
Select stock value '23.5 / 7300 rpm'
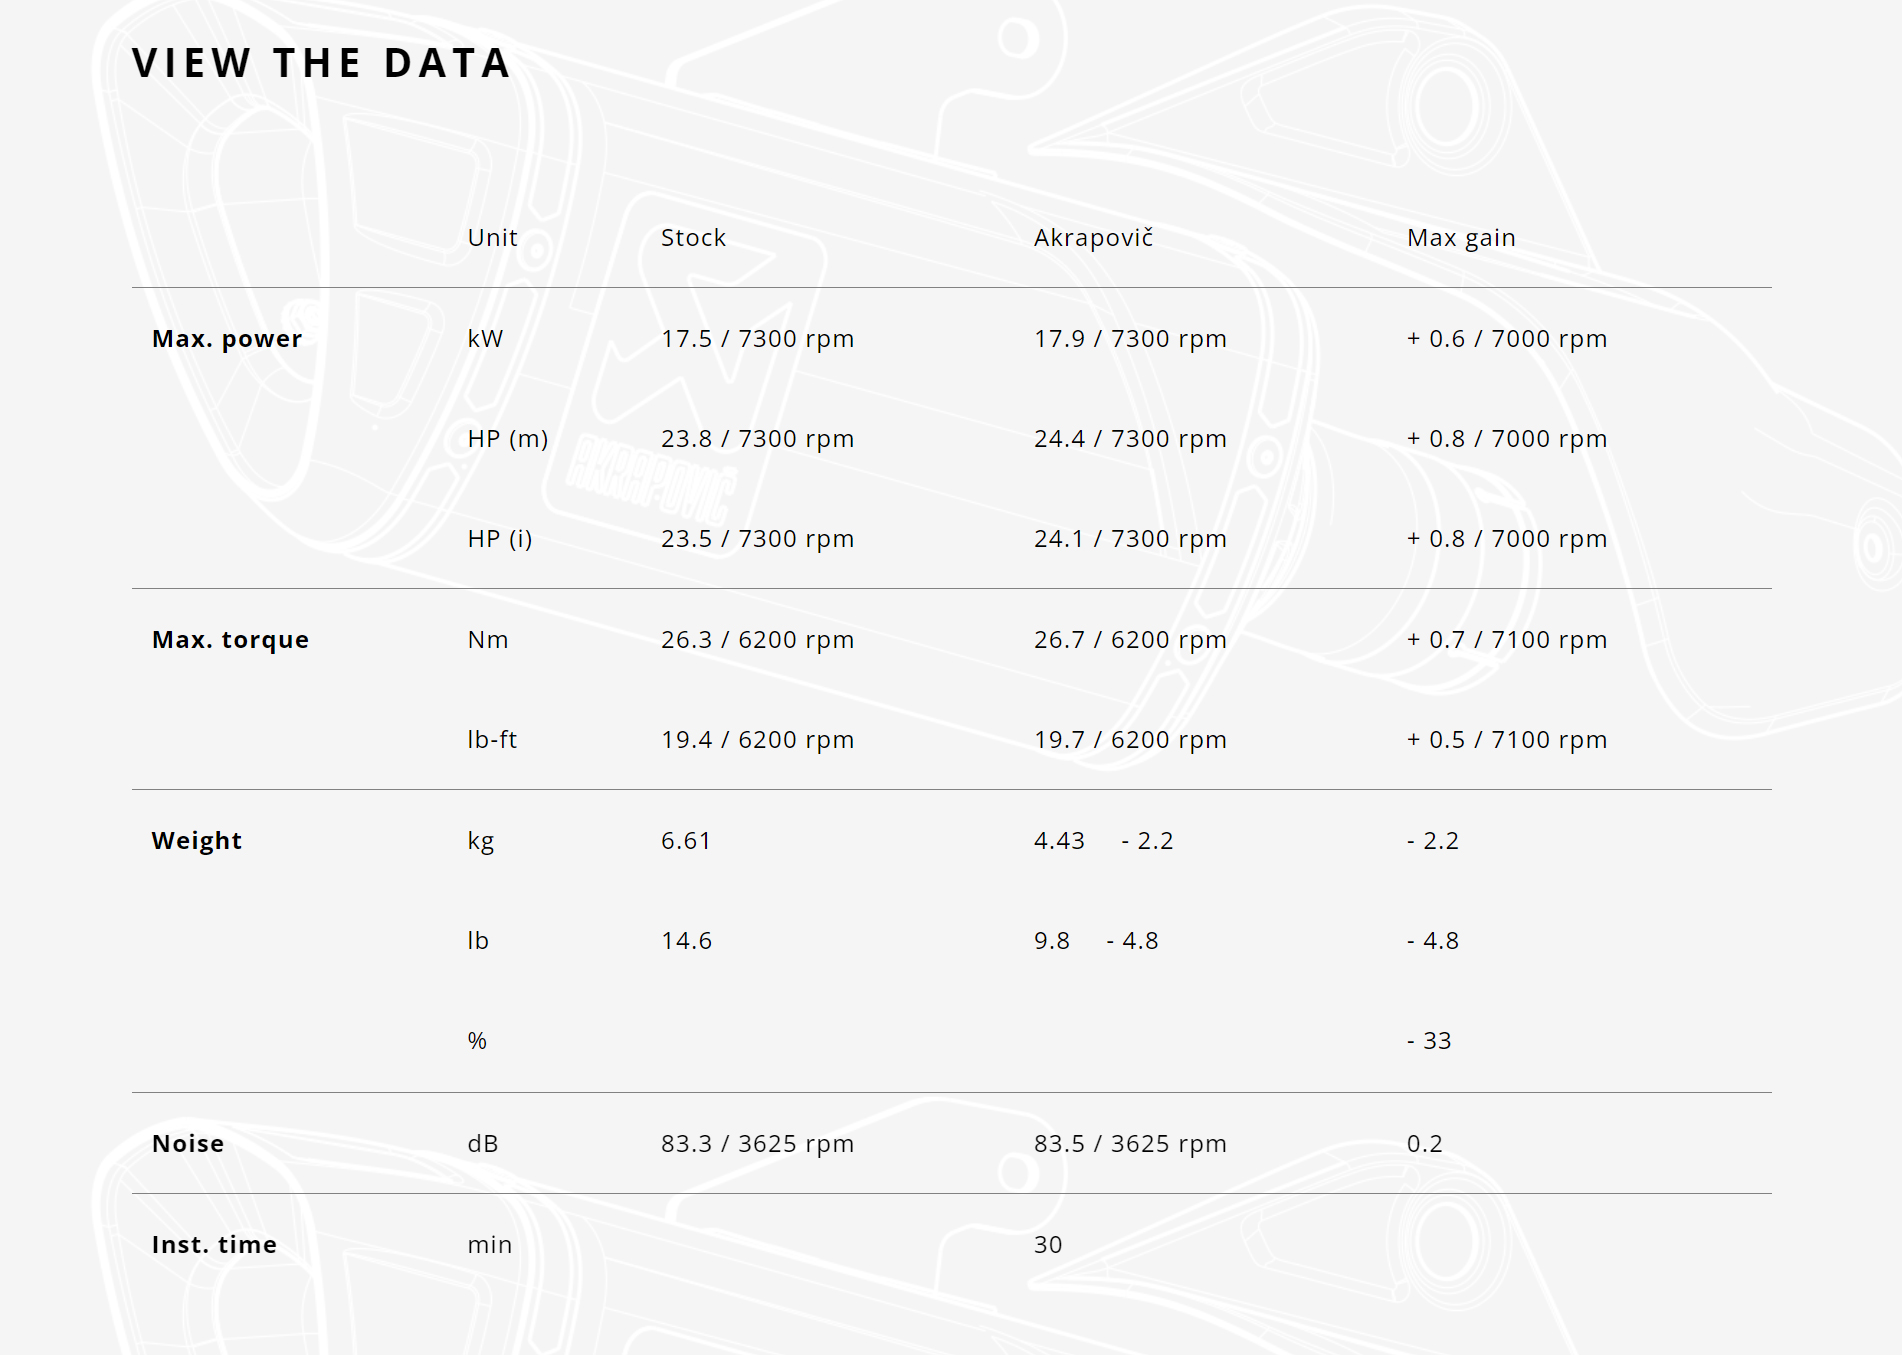pyautogui.click(x=757, y=539)
